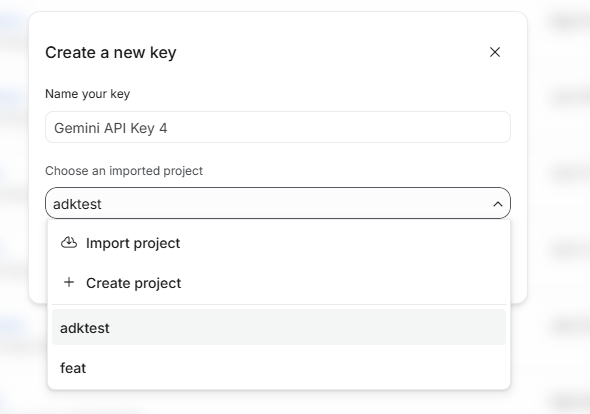Click the adktest text inside the combo box

[x=77, y=204]
